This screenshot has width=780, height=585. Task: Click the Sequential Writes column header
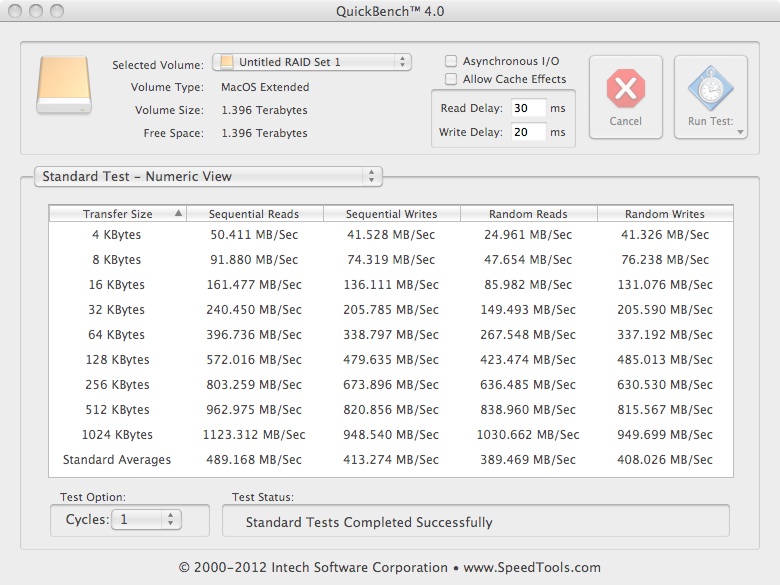(391, 214)
